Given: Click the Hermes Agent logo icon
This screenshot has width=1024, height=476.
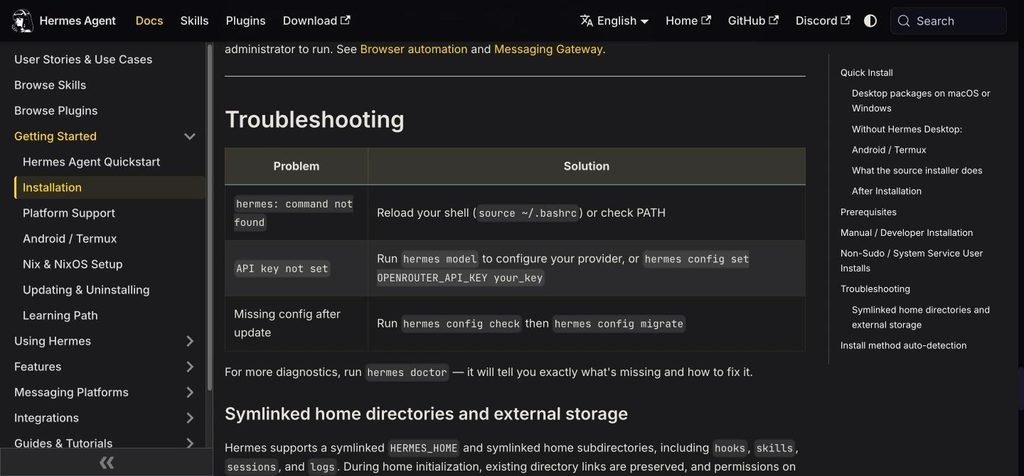Looking at the screenshot, I should pyautogui.click(x=23, y=21).
